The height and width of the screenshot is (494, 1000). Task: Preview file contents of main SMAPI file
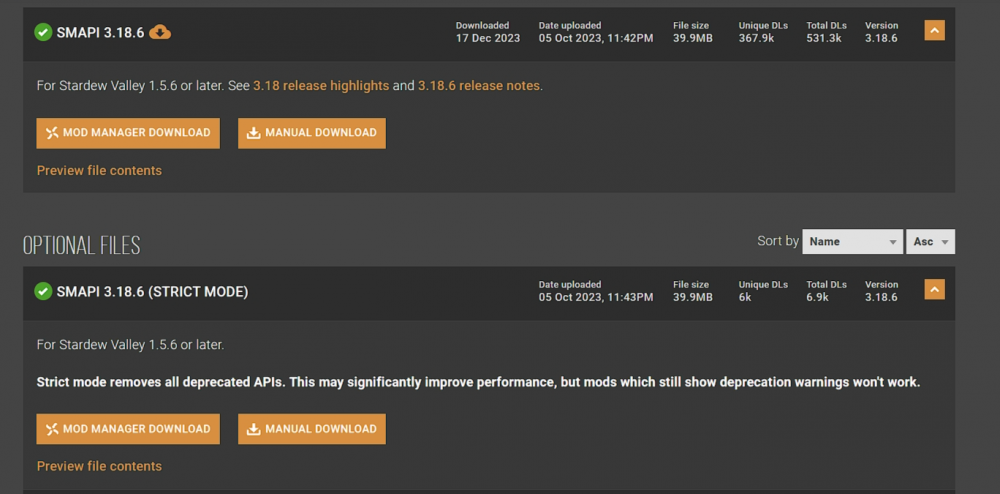99,171
